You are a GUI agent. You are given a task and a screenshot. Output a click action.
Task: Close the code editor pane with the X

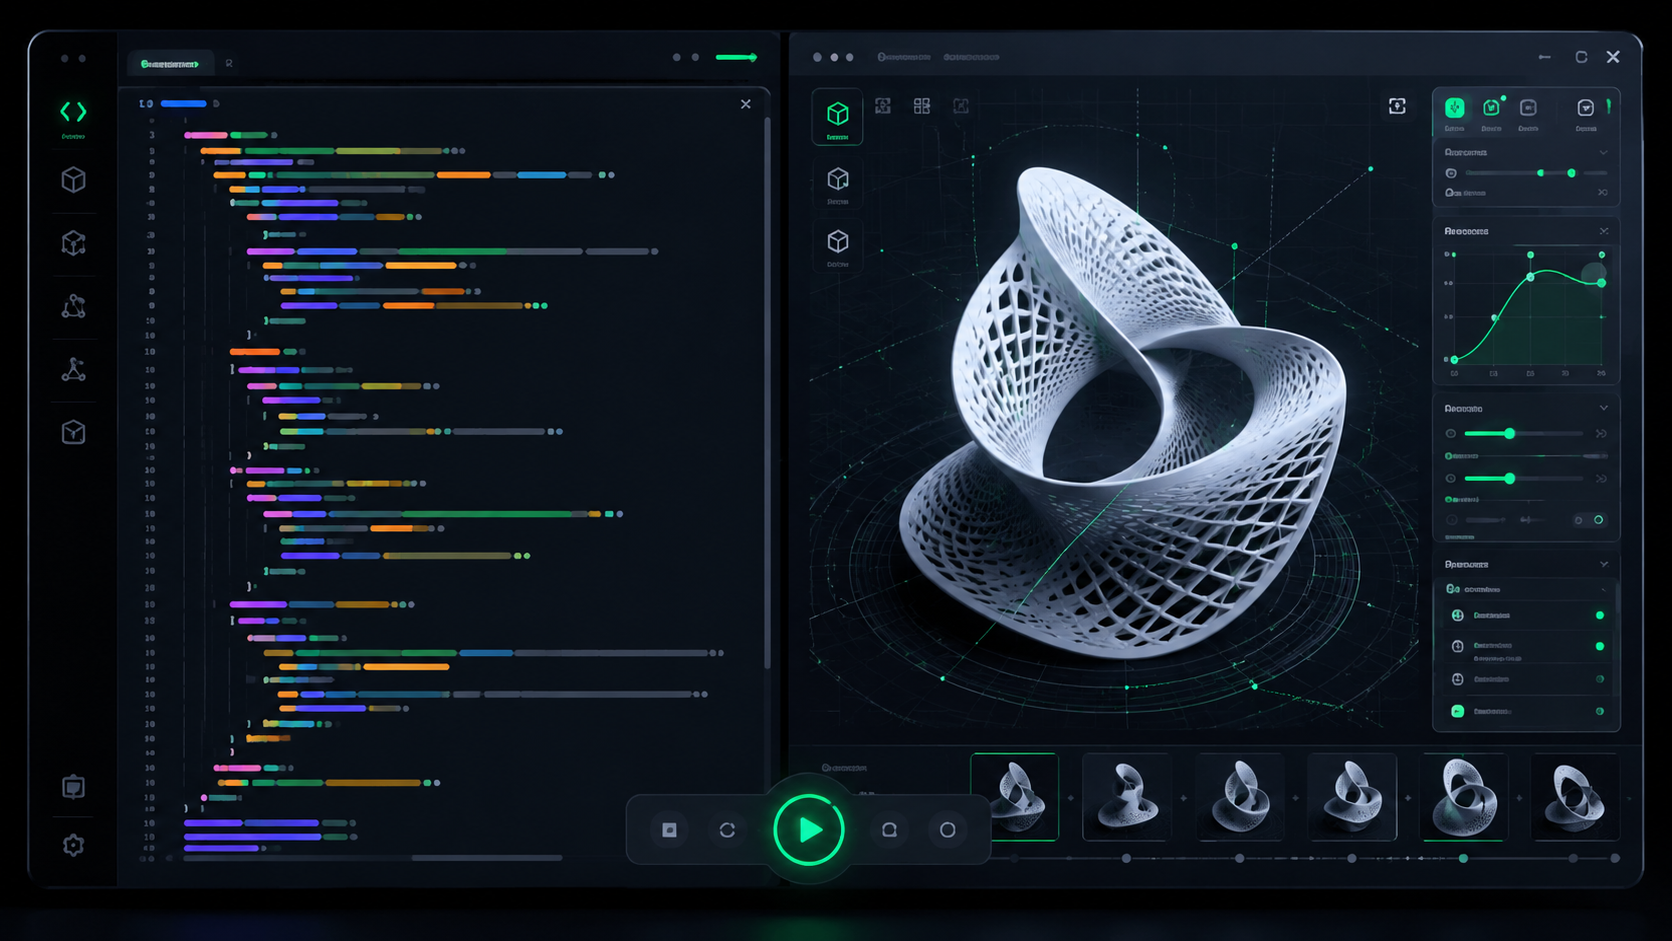coord(746,104)
